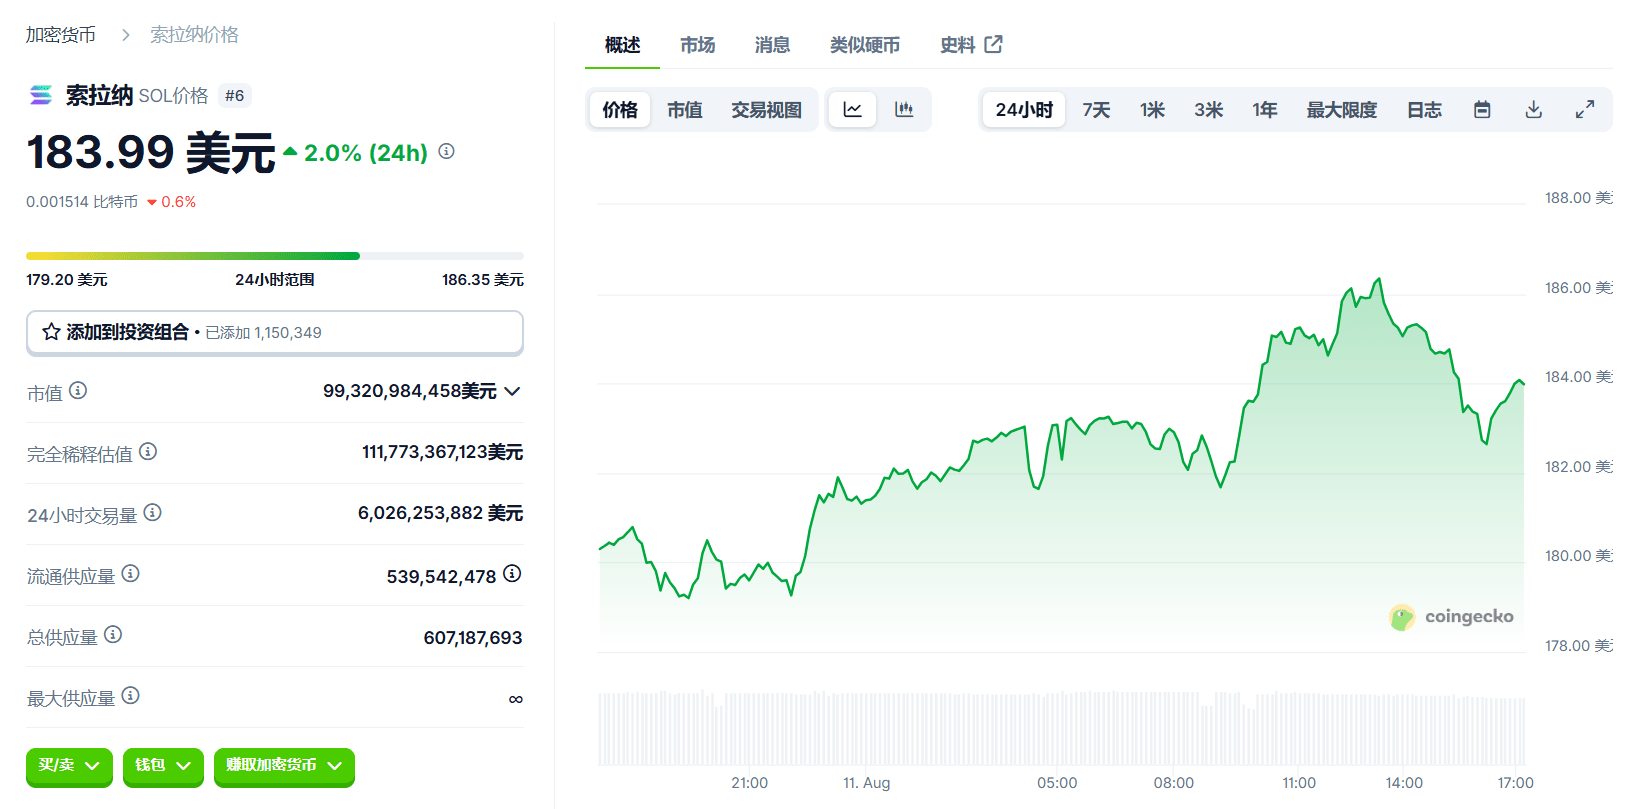
Task: Select the 最大限度 time range
Action: 1342,110
